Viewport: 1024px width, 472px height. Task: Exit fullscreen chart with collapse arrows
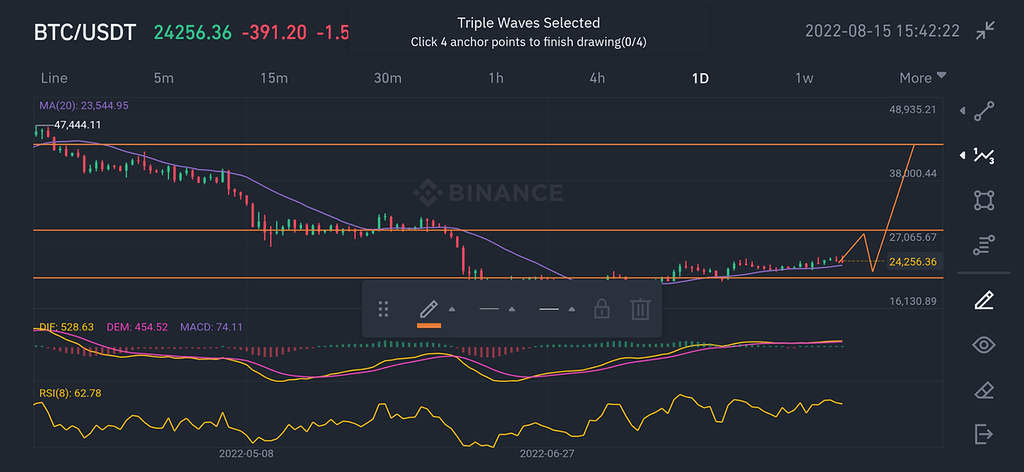coord(987,31)
